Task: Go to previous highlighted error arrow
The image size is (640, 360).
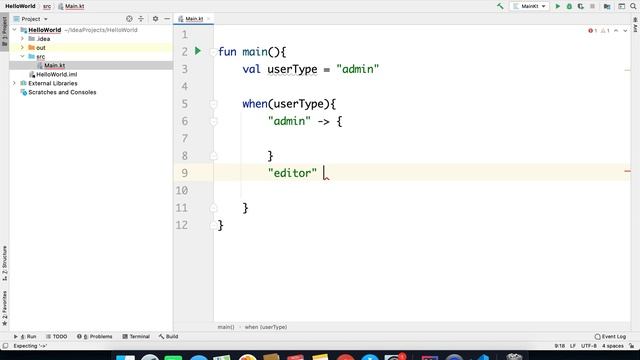Action: tap(616, 31)
